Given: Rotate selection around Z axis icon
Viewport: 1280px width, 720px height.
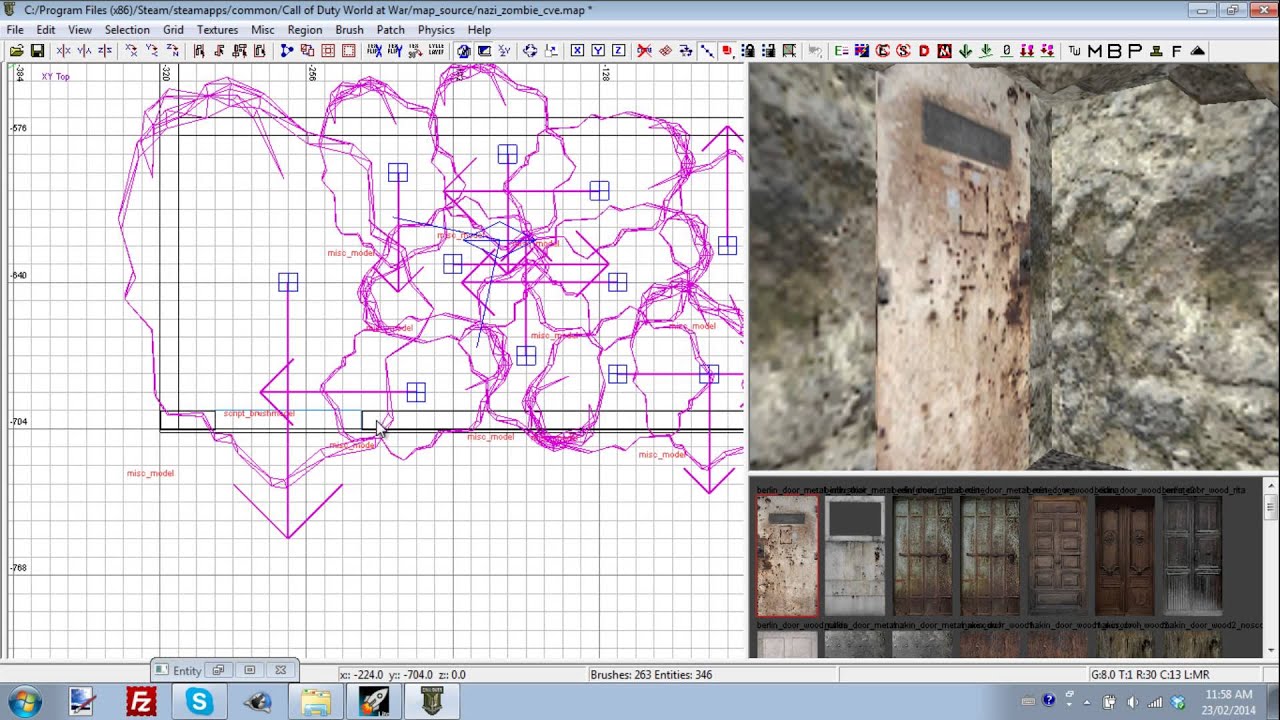Looking at the screenshot, I should pyautogui.click(x=172, y=51).
